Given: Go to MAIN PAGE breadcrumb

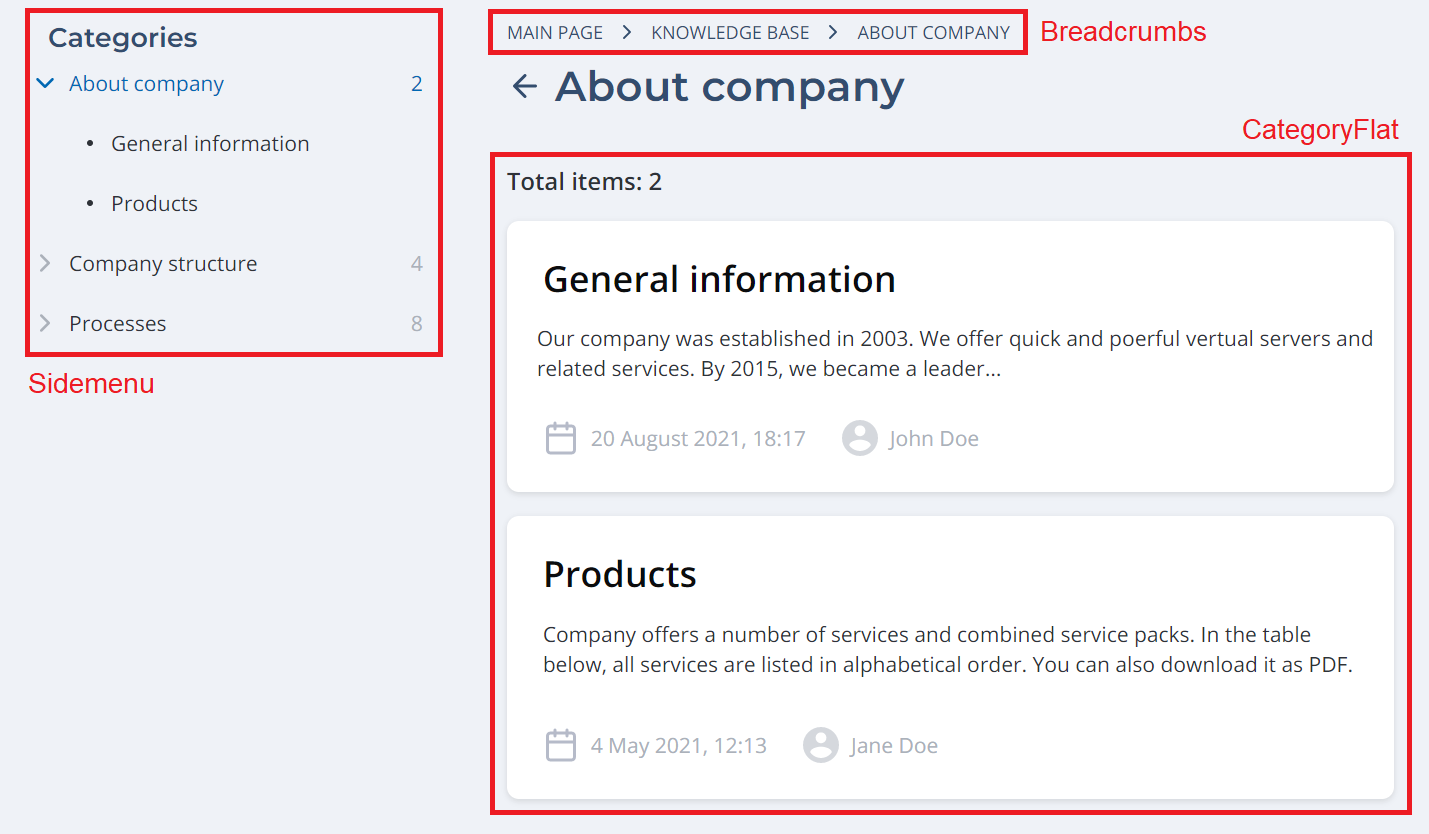Looking at the screenshot, I should pos(555,33).
